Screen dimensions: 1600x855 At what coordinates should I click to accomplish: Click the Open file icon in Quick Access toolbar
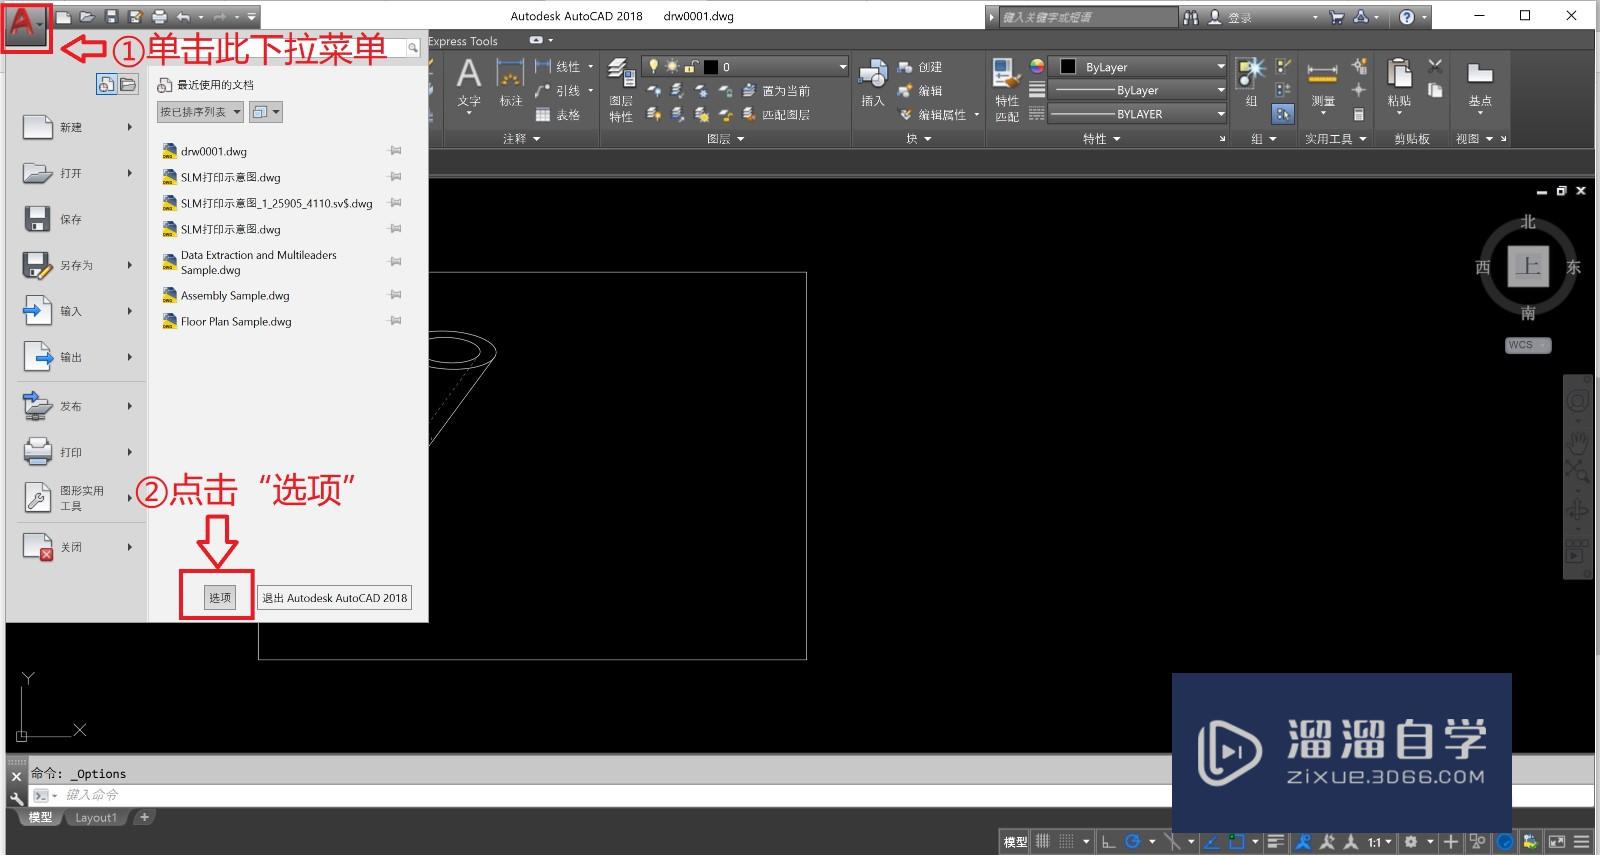(x=87, y=17)
